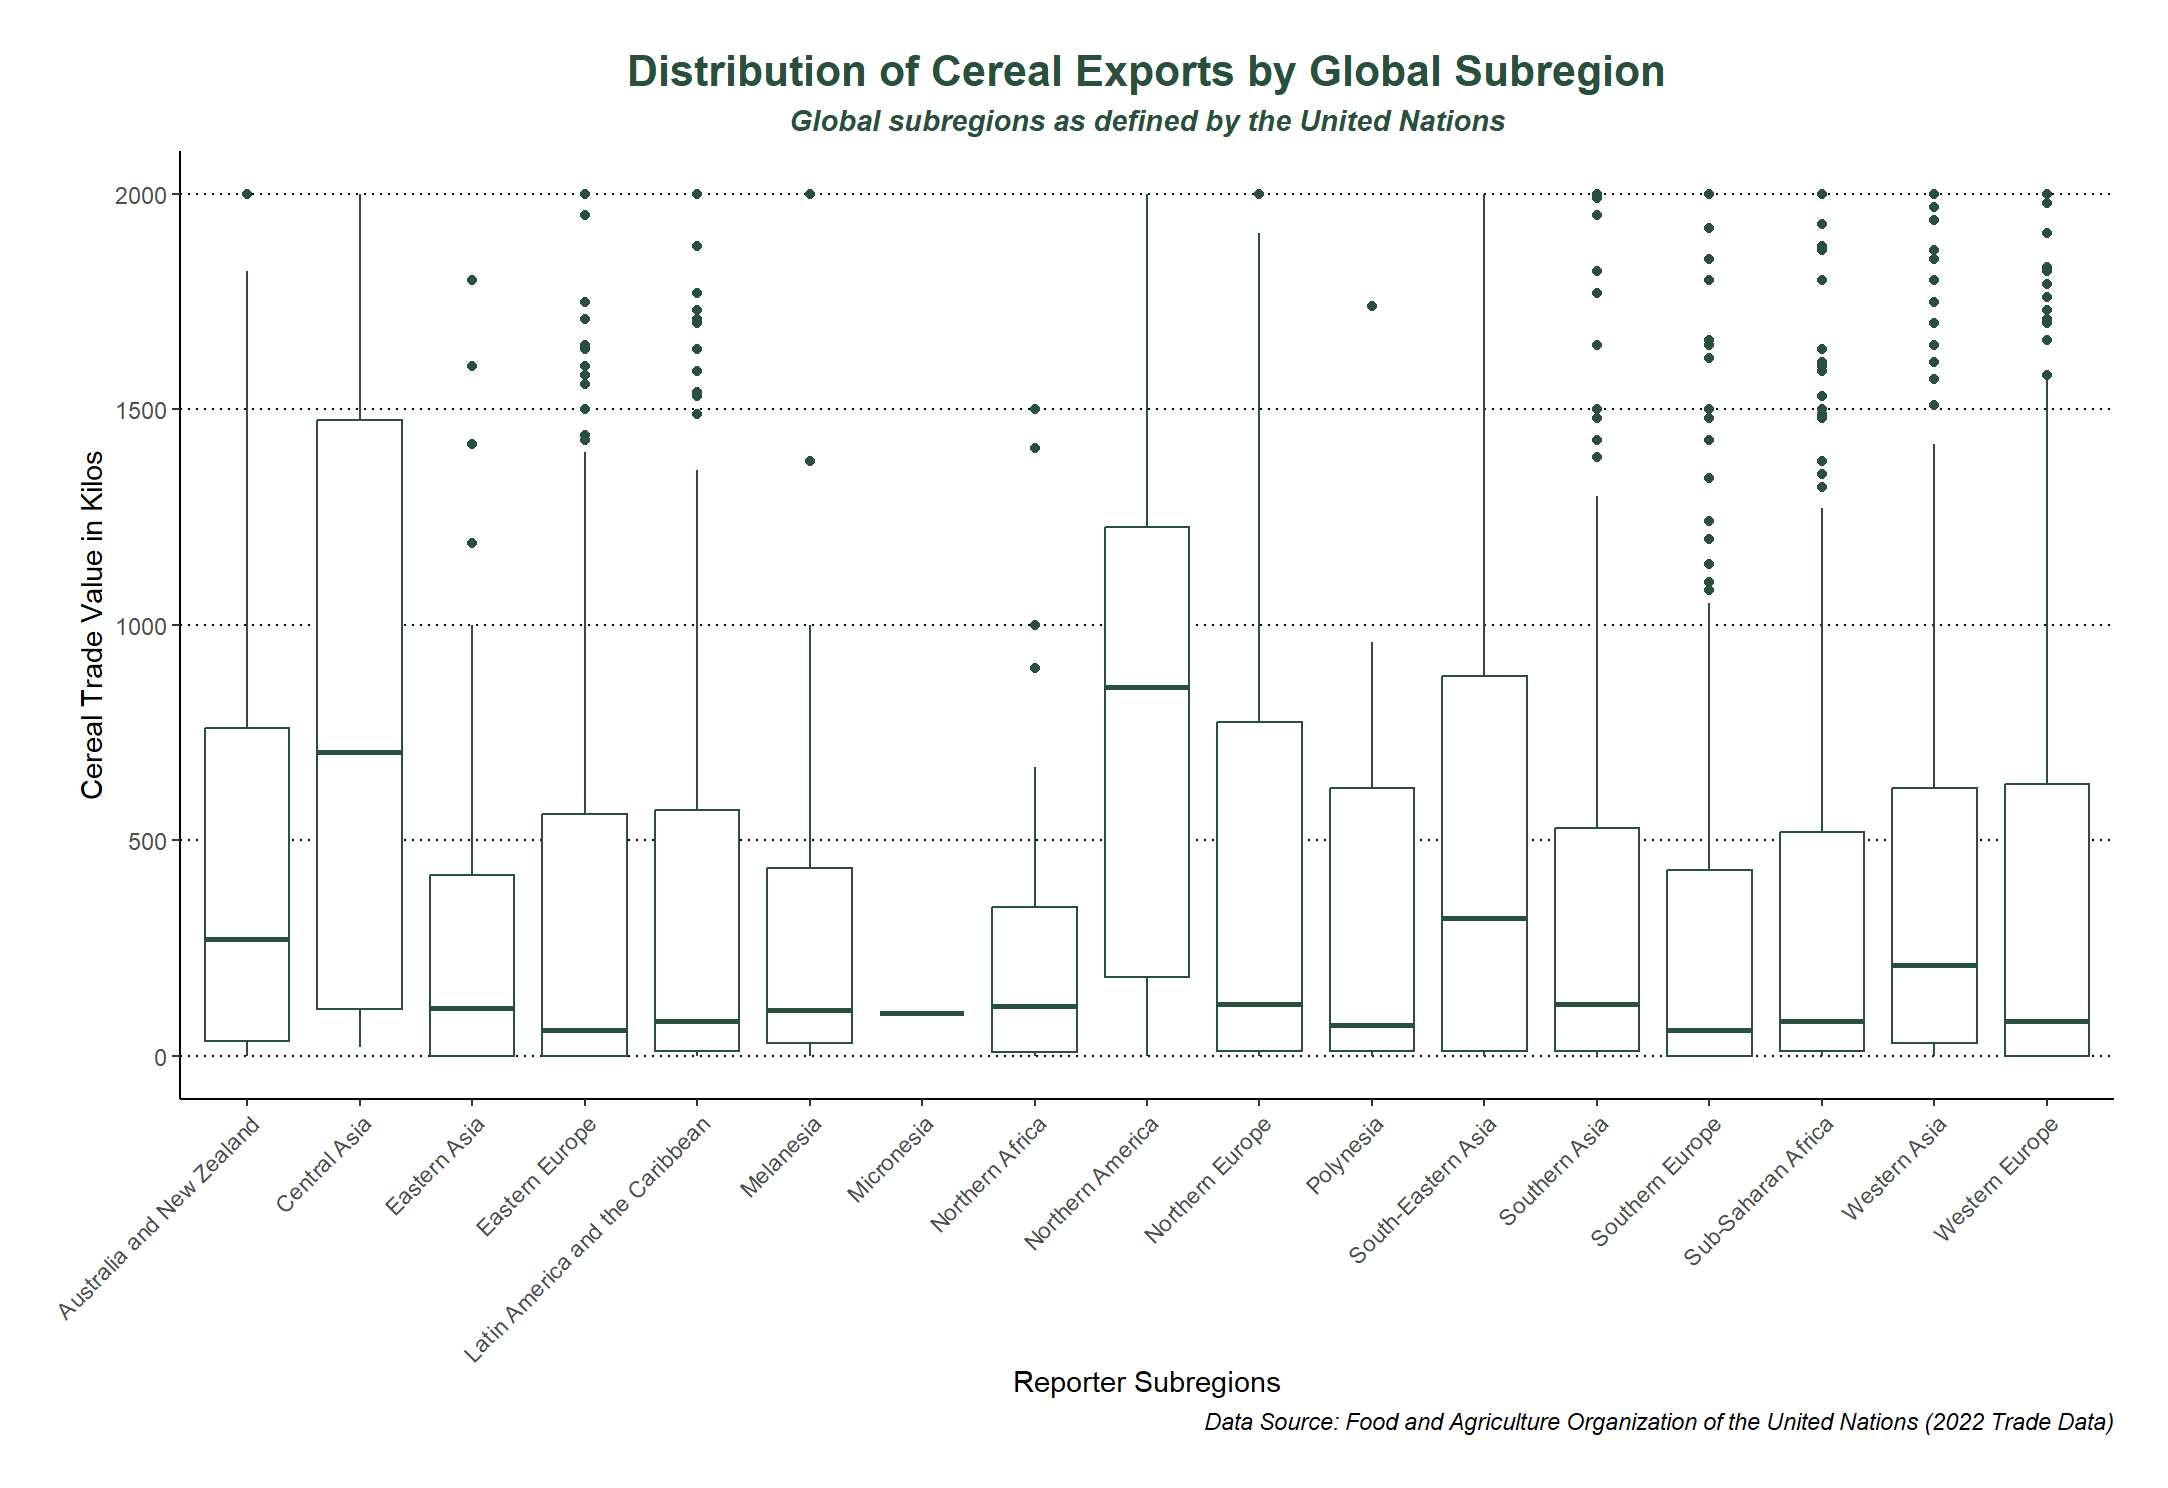Select the Central Asia median line

click(359, 752)
